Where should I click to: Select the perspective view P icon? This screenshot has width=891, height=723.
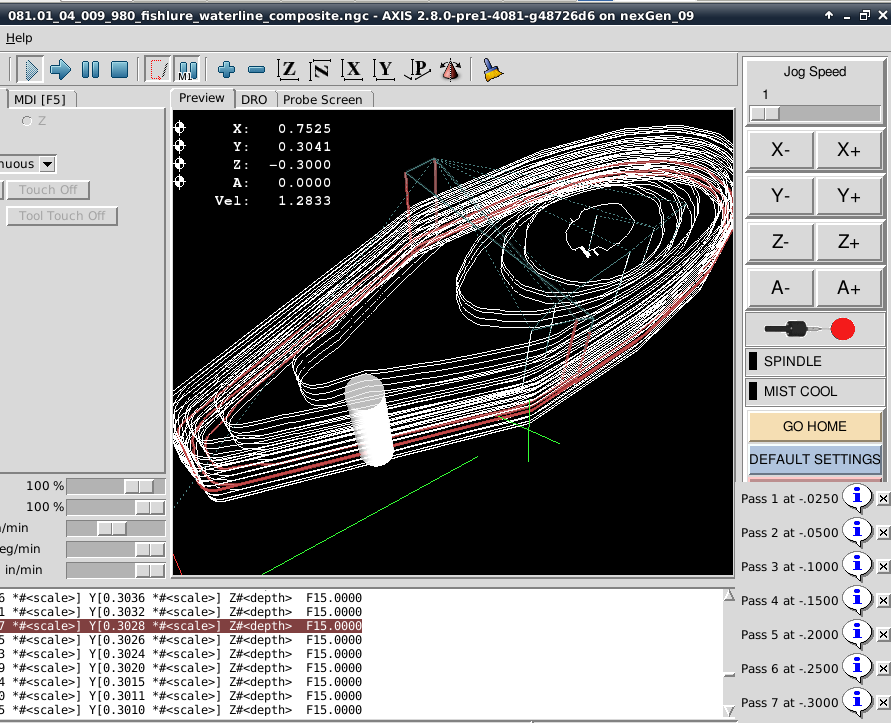417,69
